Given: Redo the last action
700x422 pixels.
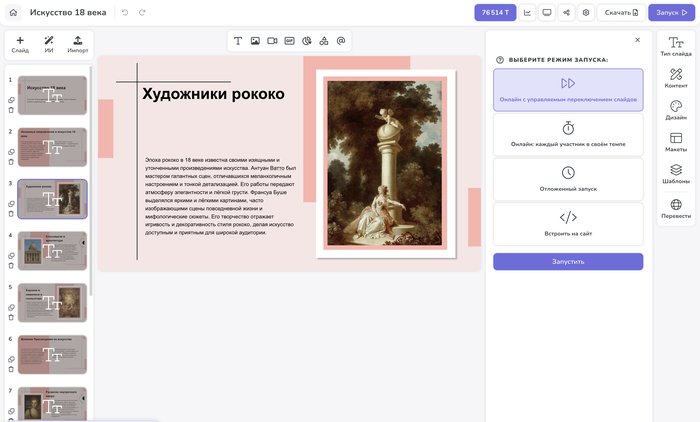Looking at the screenshot, I should pos(142,13).
